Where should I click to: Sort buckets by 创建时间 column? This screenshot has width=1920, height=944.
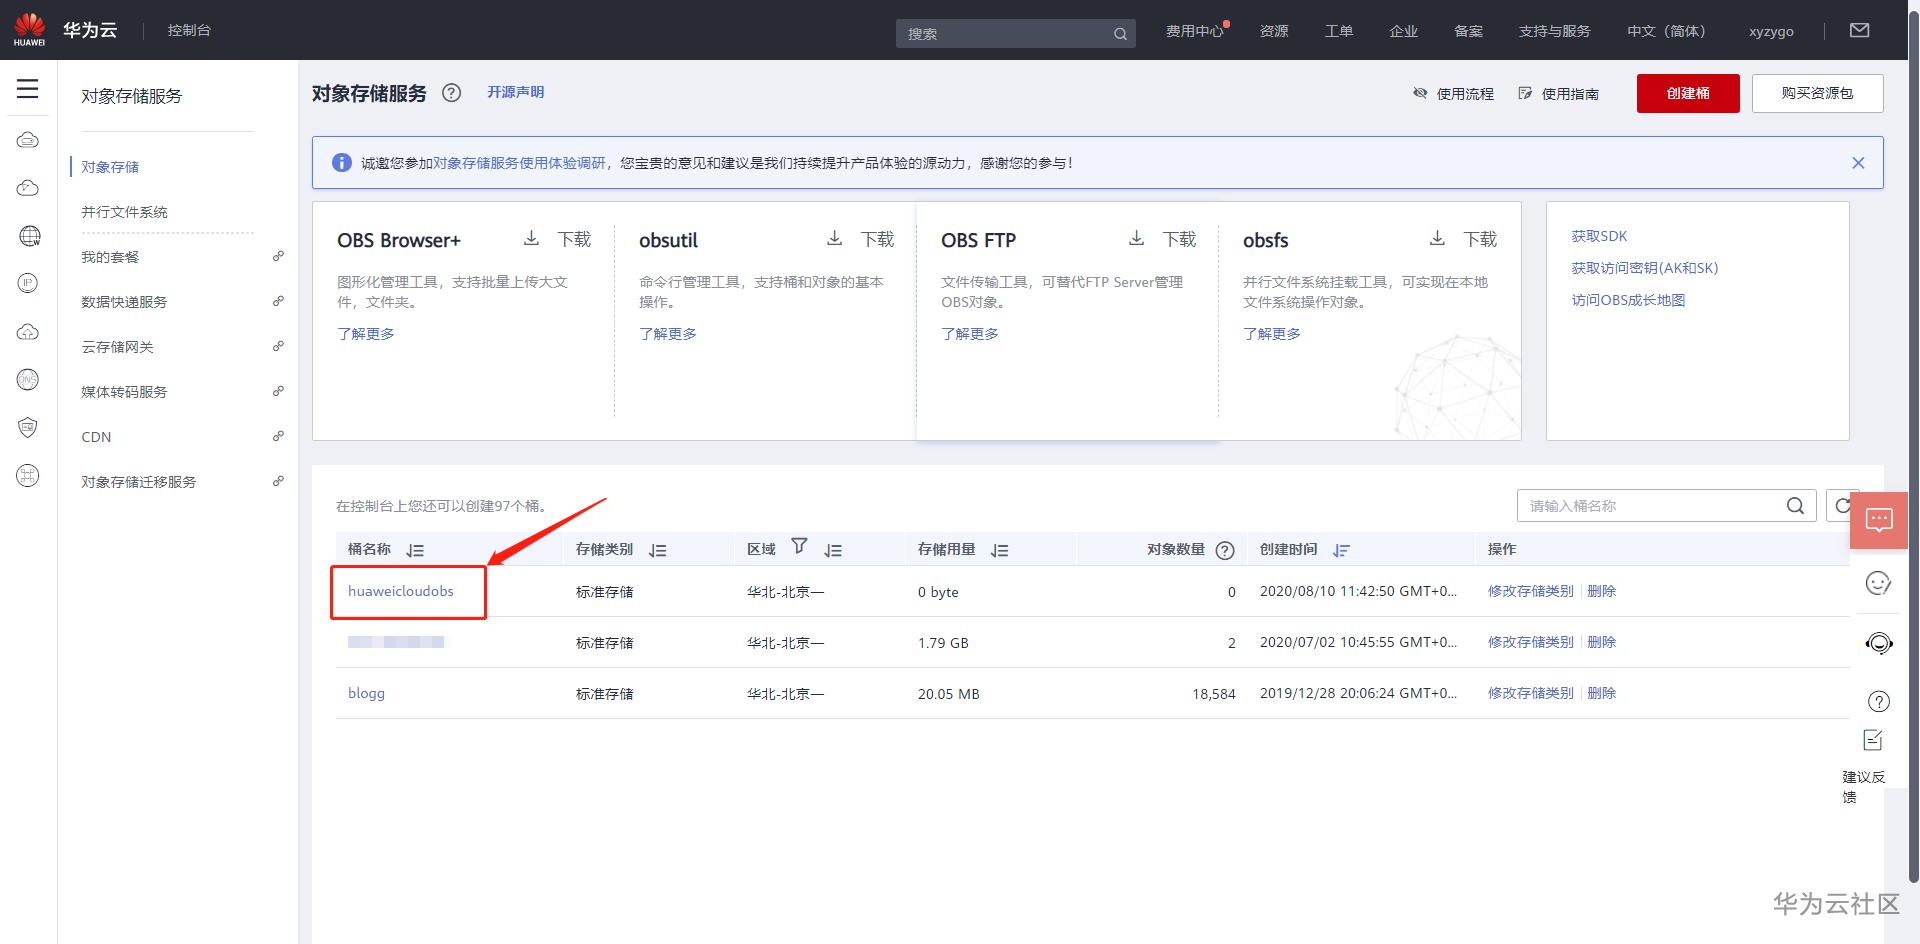[1341, 550]
